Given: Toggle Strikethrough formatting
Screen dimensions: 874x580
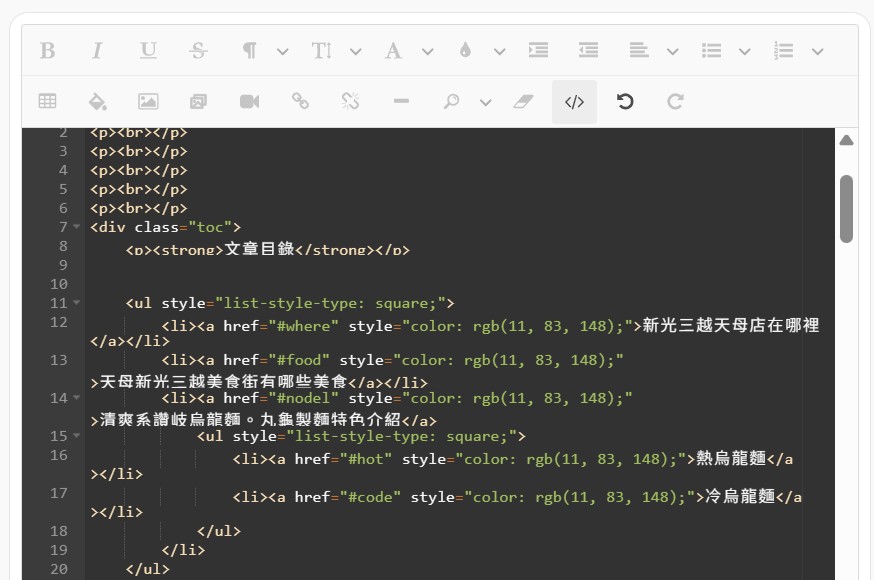Looking at the screenshot, I should point(198,51).
